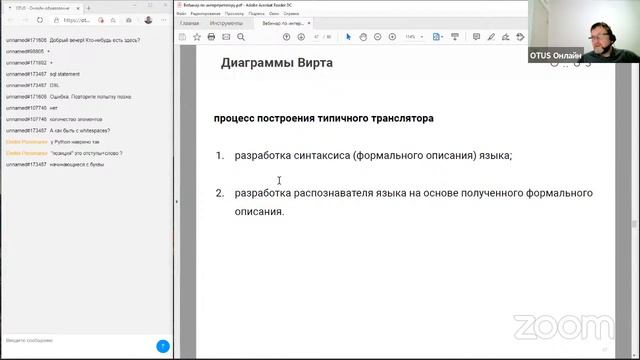Select the Вебинар document tab
The image size is (640, 360).
(x=282, y=23)
